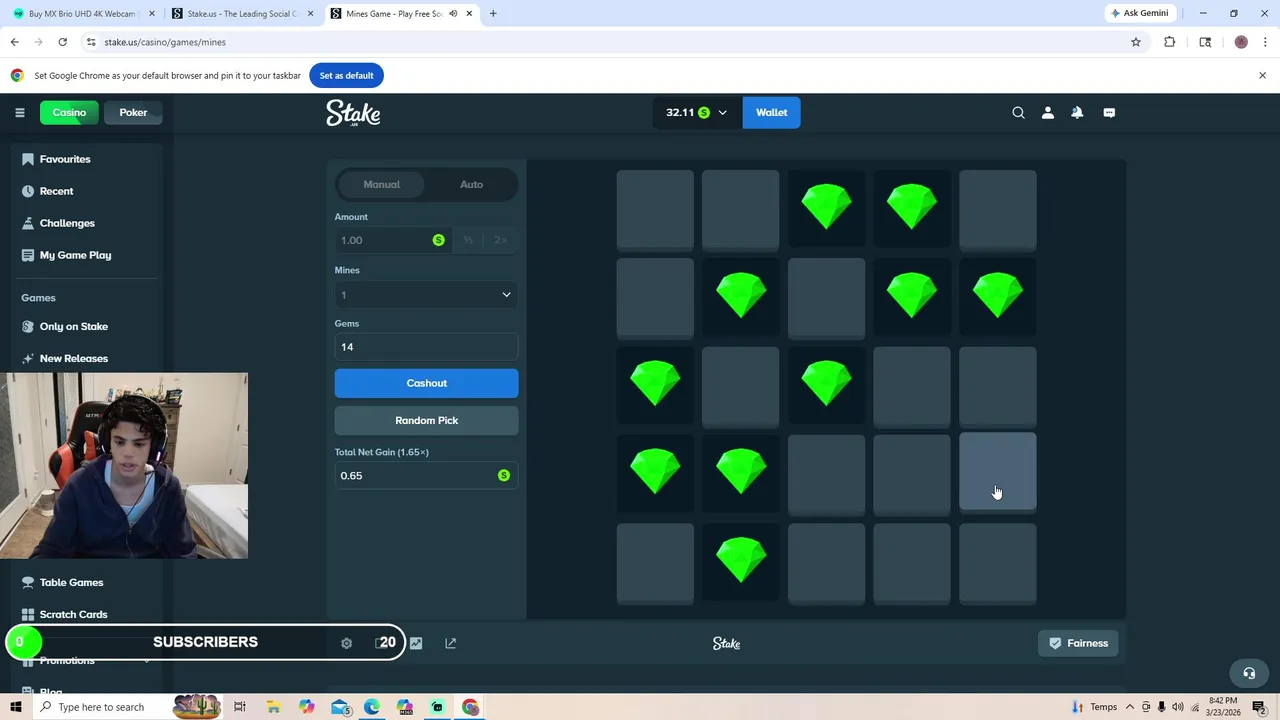Dismiss the default browser notification bar
Viewport: 1280px width, 720px height.
pyautogui.click(x=1262, y=75)
